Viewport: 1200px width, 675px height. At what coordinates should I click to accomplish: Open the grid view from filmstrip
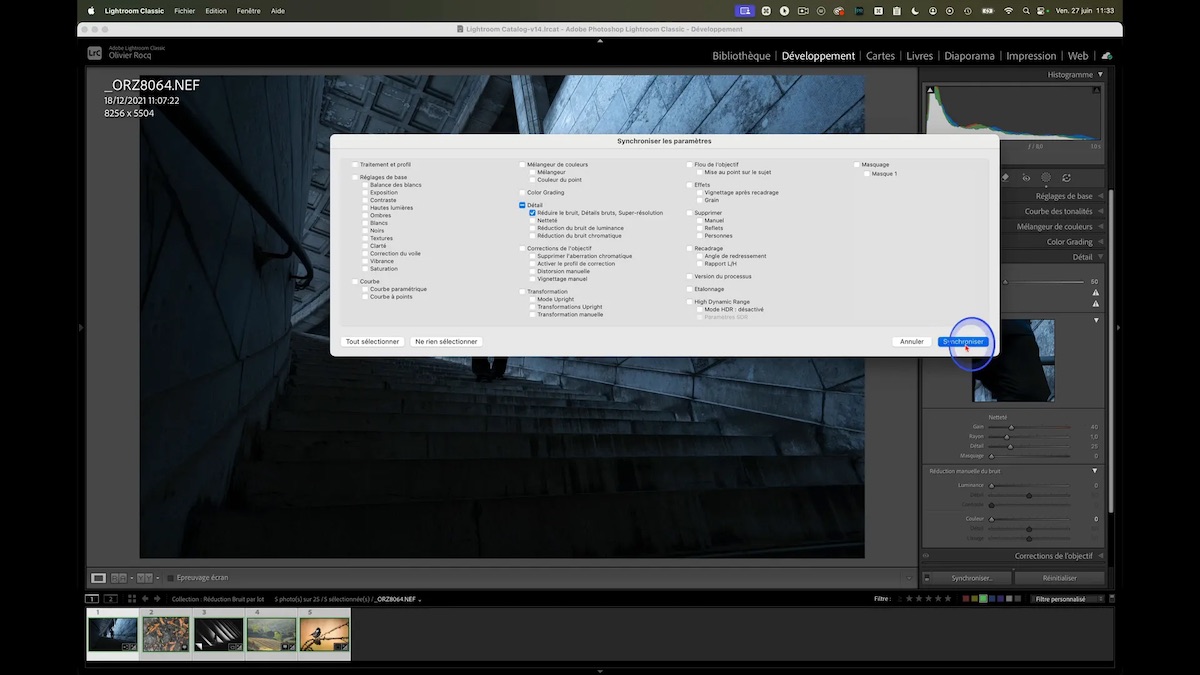pyautogui.click(x=132, y=599)
